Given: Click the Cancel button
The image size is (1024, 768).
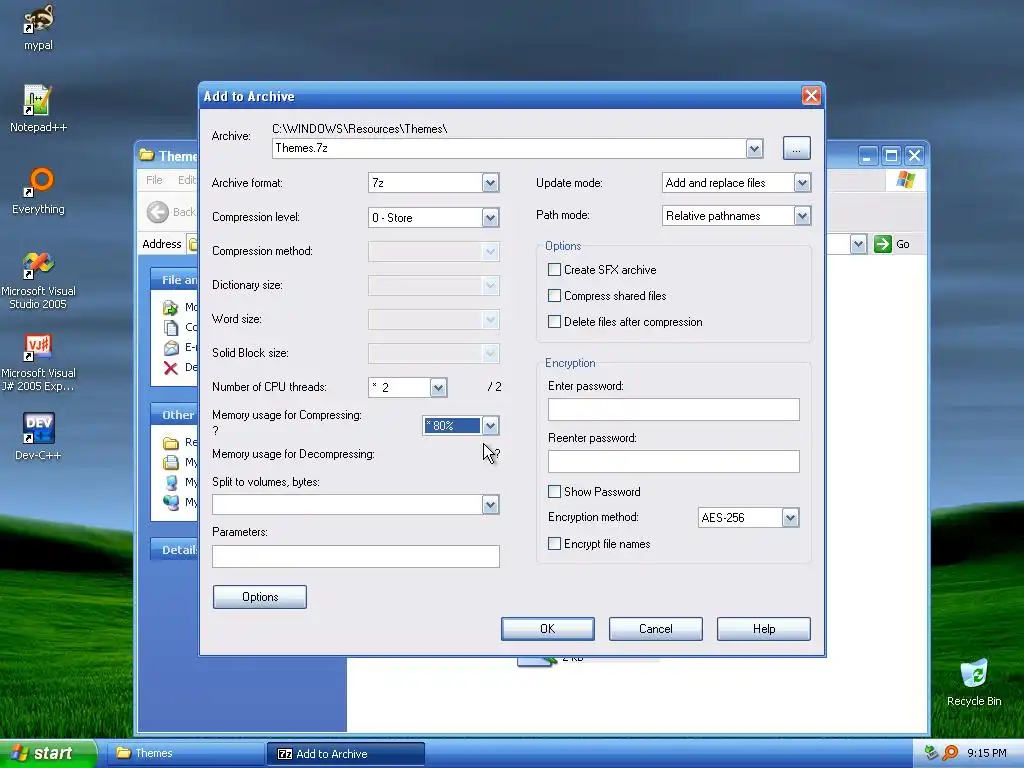Looking at the screenshot, I should pyautogui.click(x=656, y=629).
